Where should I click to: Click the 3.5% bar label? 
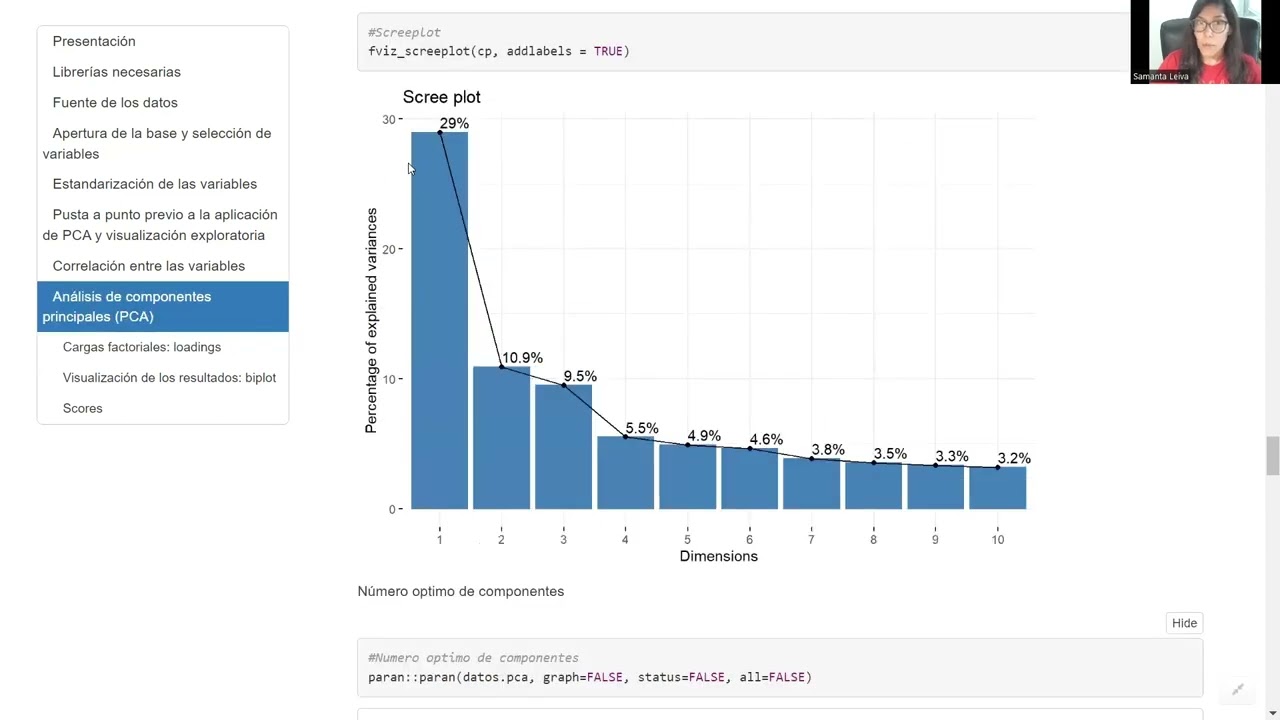[x=890, y=453]
